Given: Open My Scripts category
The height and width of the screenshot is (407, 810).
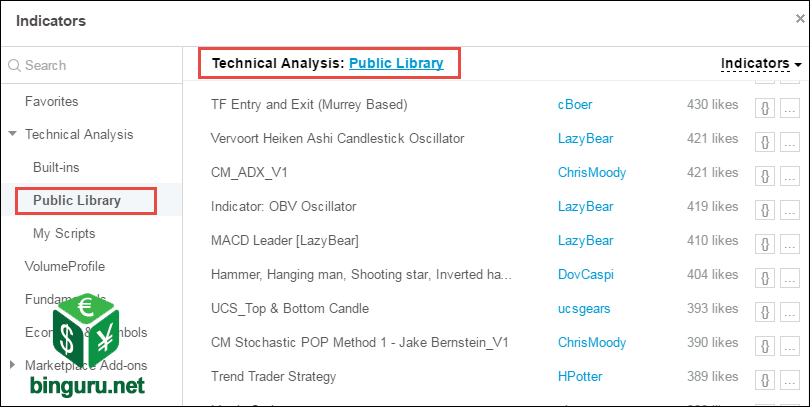Looking at the screenshot, I should pos(64,233).
